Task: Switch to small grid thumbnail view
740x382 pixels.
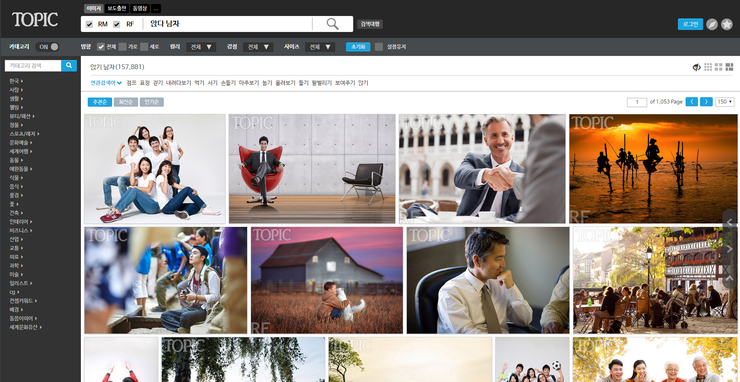Action: 708,67
